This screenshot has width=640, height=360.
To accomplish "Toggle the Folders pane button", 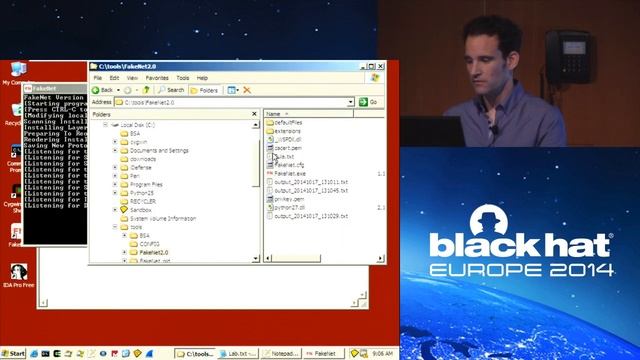I will [204, 90].
